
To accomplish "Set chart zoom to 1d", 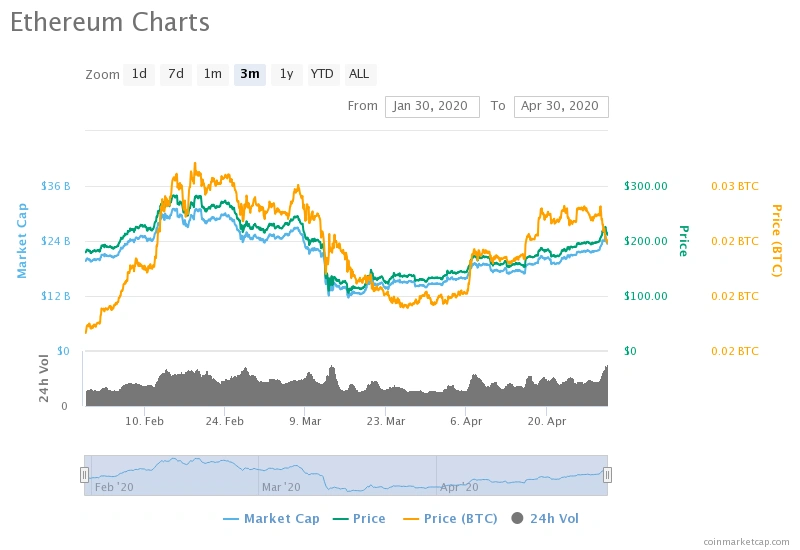I will point(139,74).
